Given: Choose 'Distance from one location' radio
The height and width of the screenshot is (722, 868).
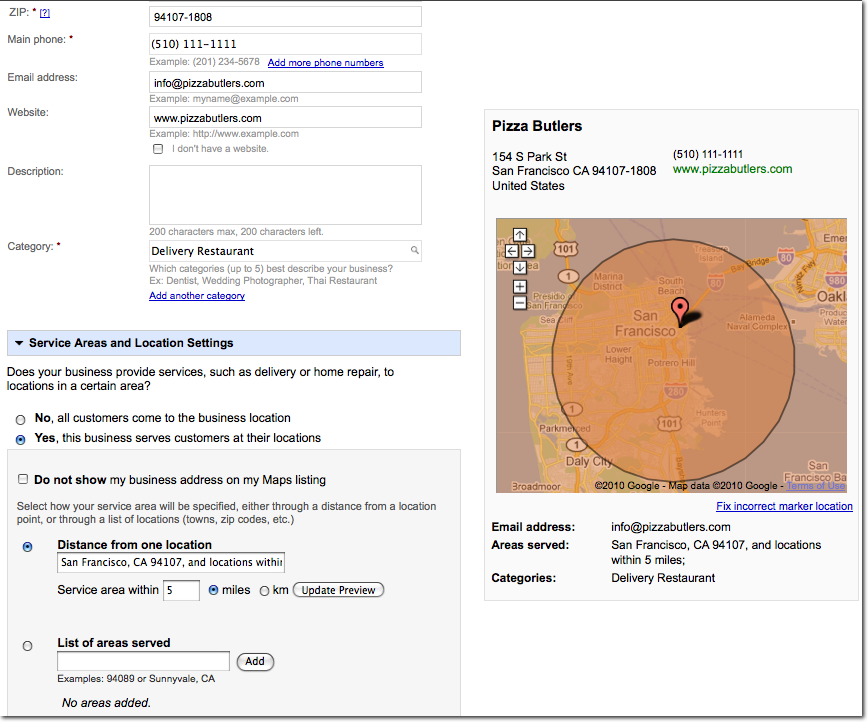Looking at the screenshot, I should pos(27,547).
